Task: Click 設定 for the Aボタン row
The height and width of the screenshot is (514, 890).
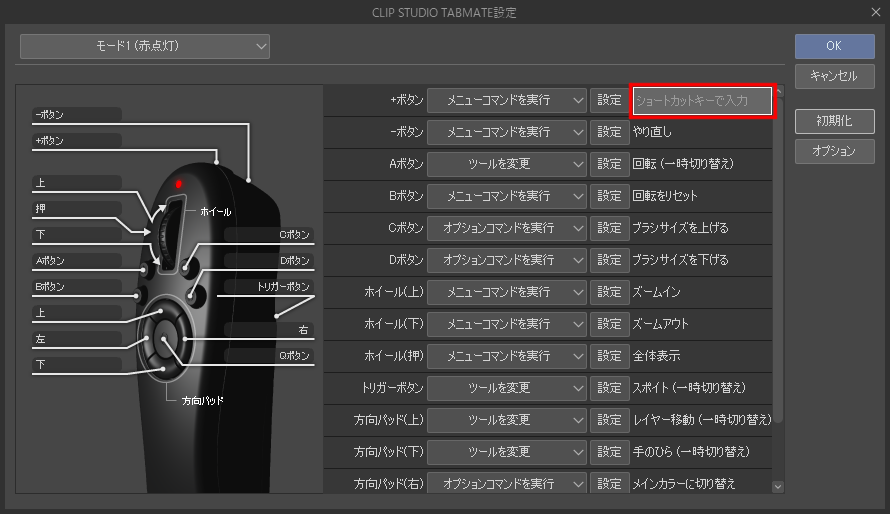Action: click(610, 165)
